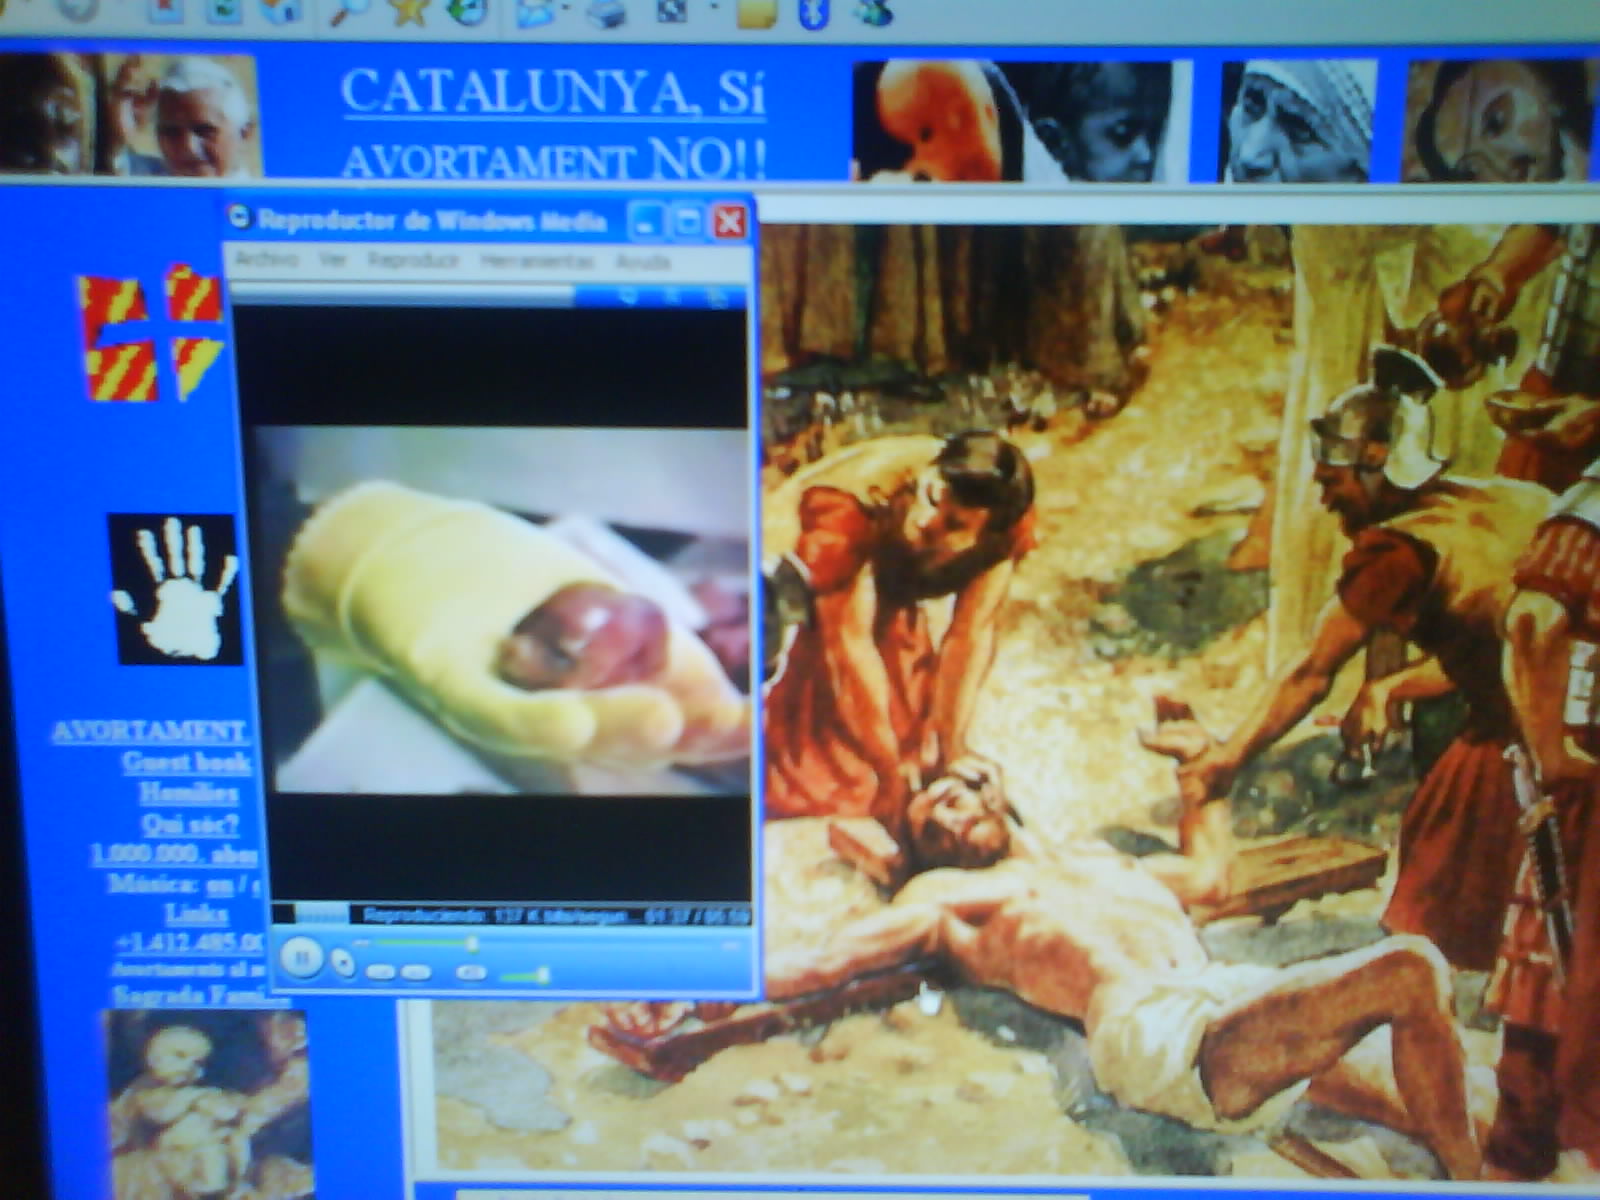Screen dimensions: 1600x1200
Task: Maximize the Reproductor de Windows Media window
Action: coord(688,221)
